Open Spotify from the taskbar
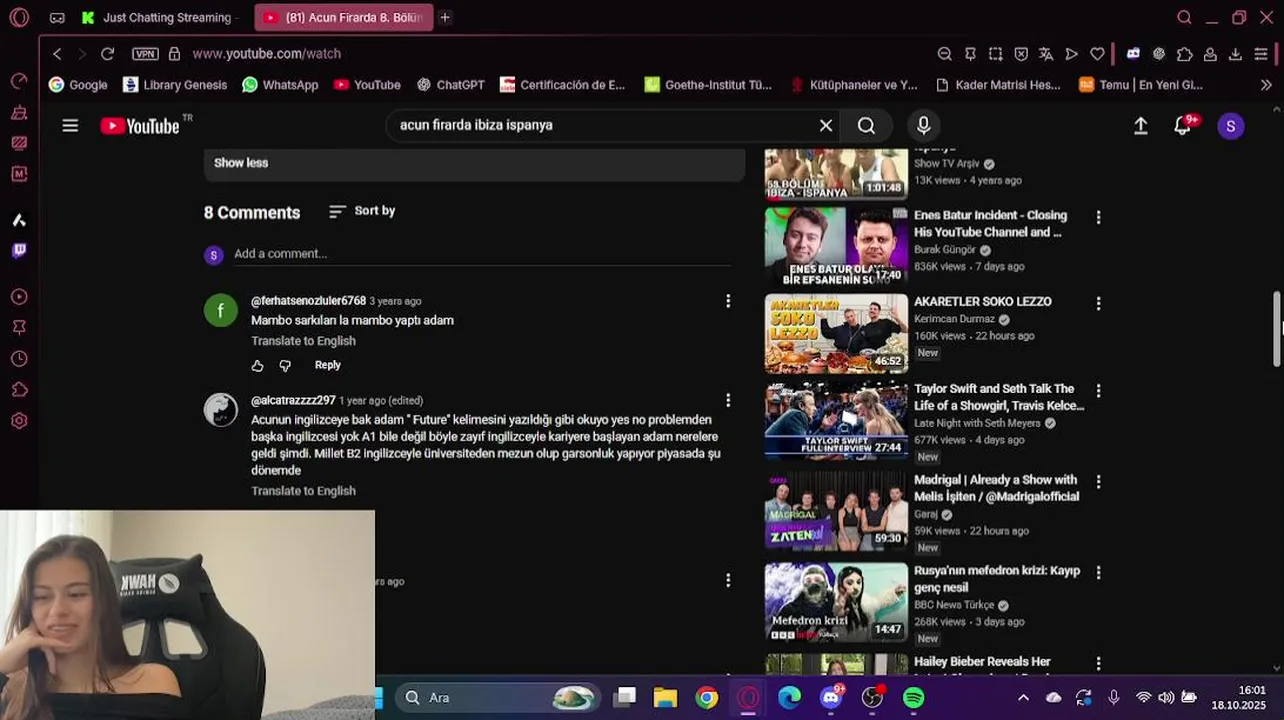The height and width of the screenshot is (720, 1284). (913, 698)
